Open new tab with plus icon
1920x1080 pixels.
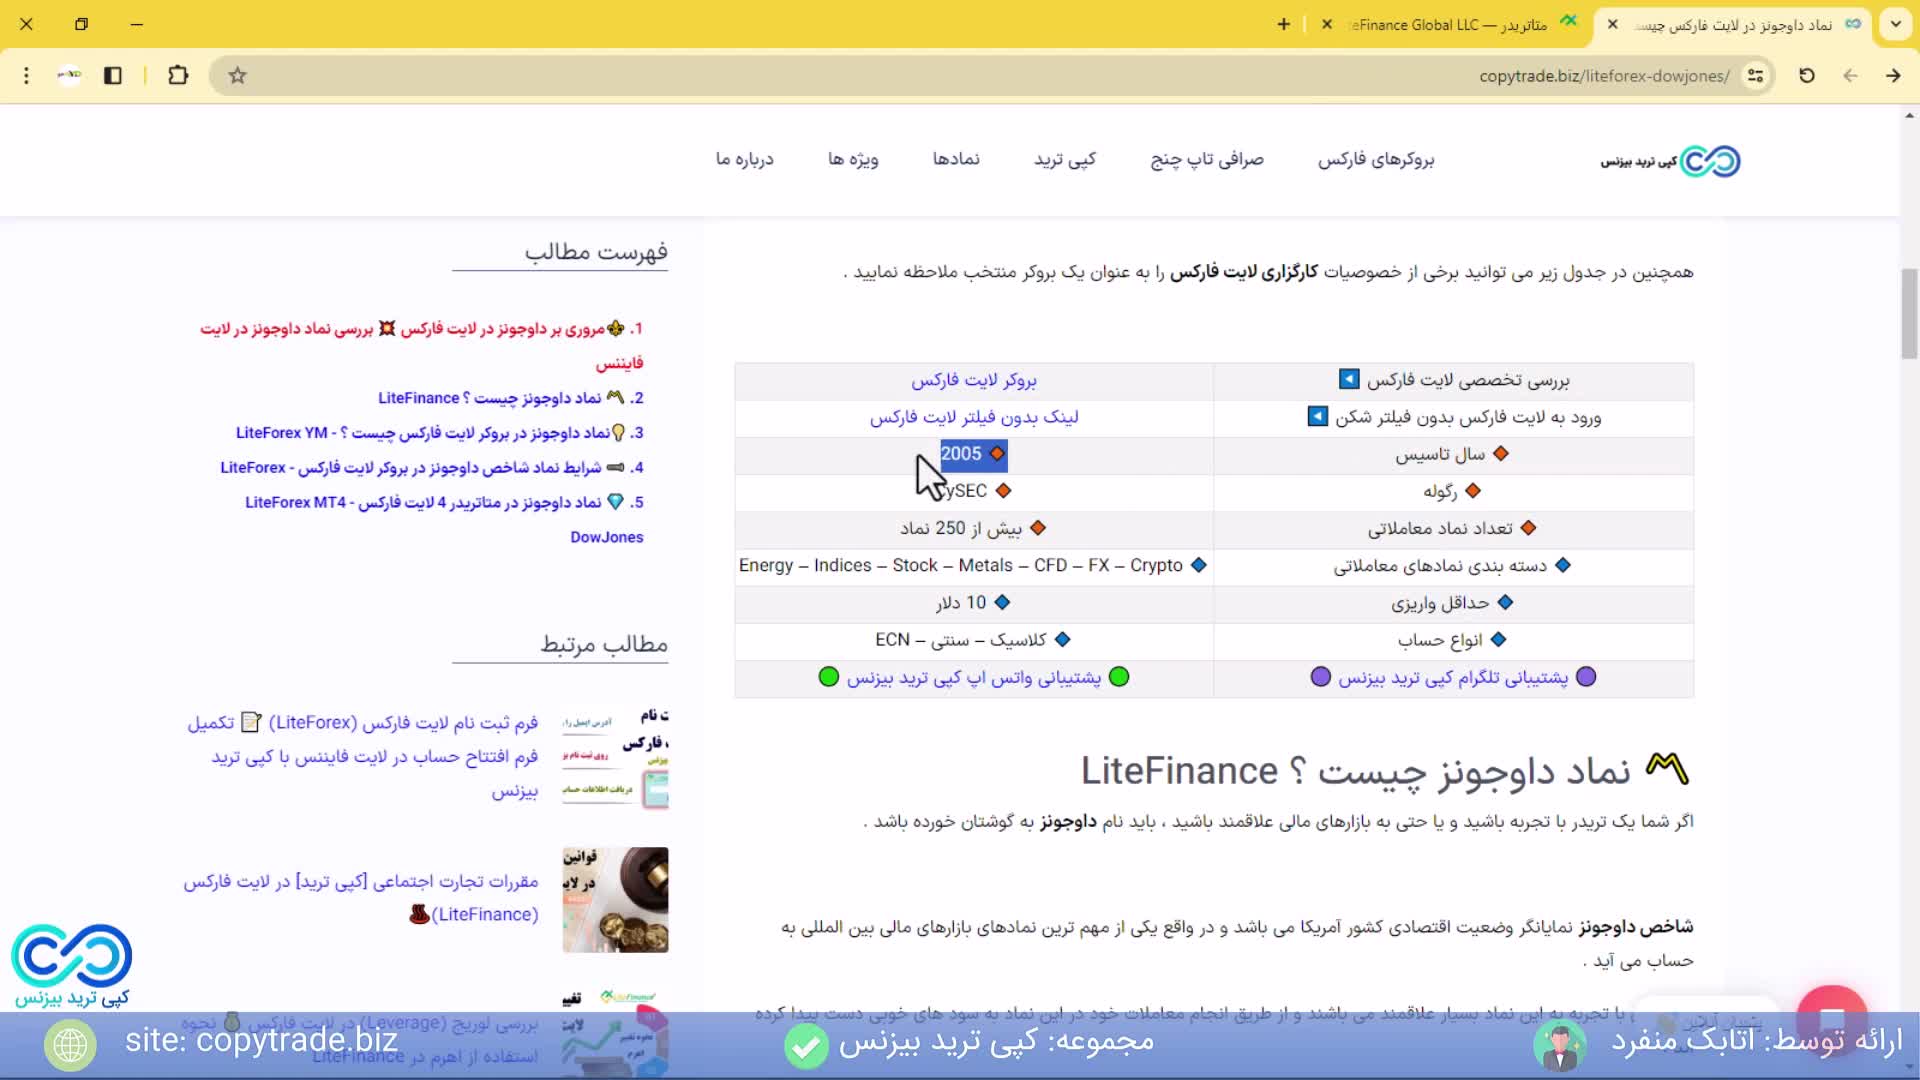click(x=1283, y=25)
